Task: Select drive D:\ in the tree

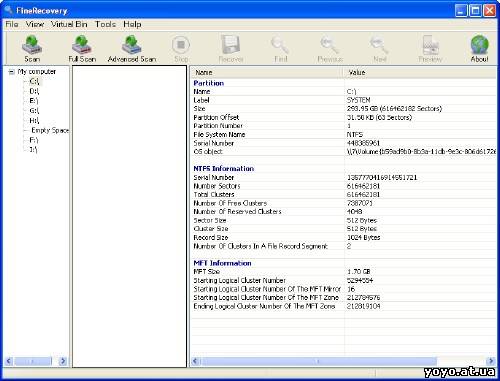Action: click(34, 91)
